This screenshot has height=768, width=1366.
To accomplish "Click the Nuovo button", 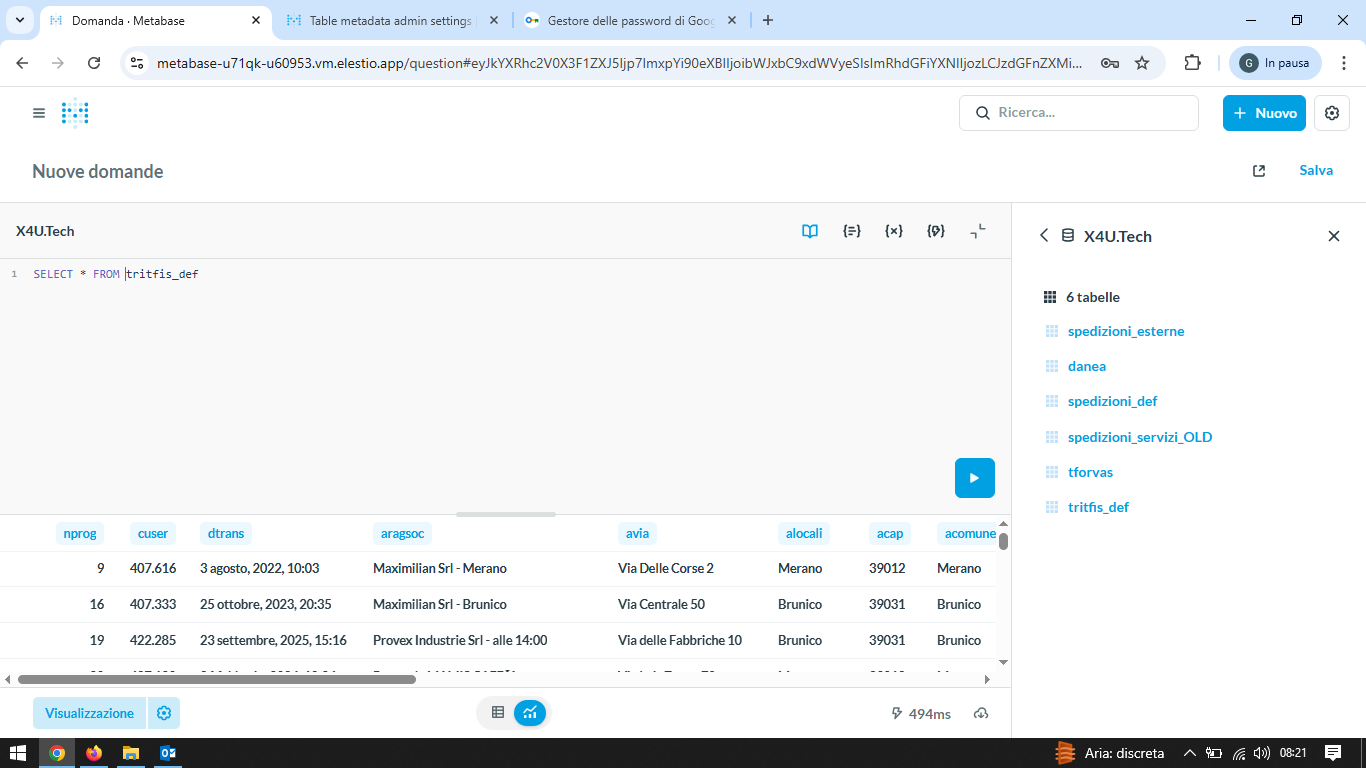I will tap(1264, 113).
